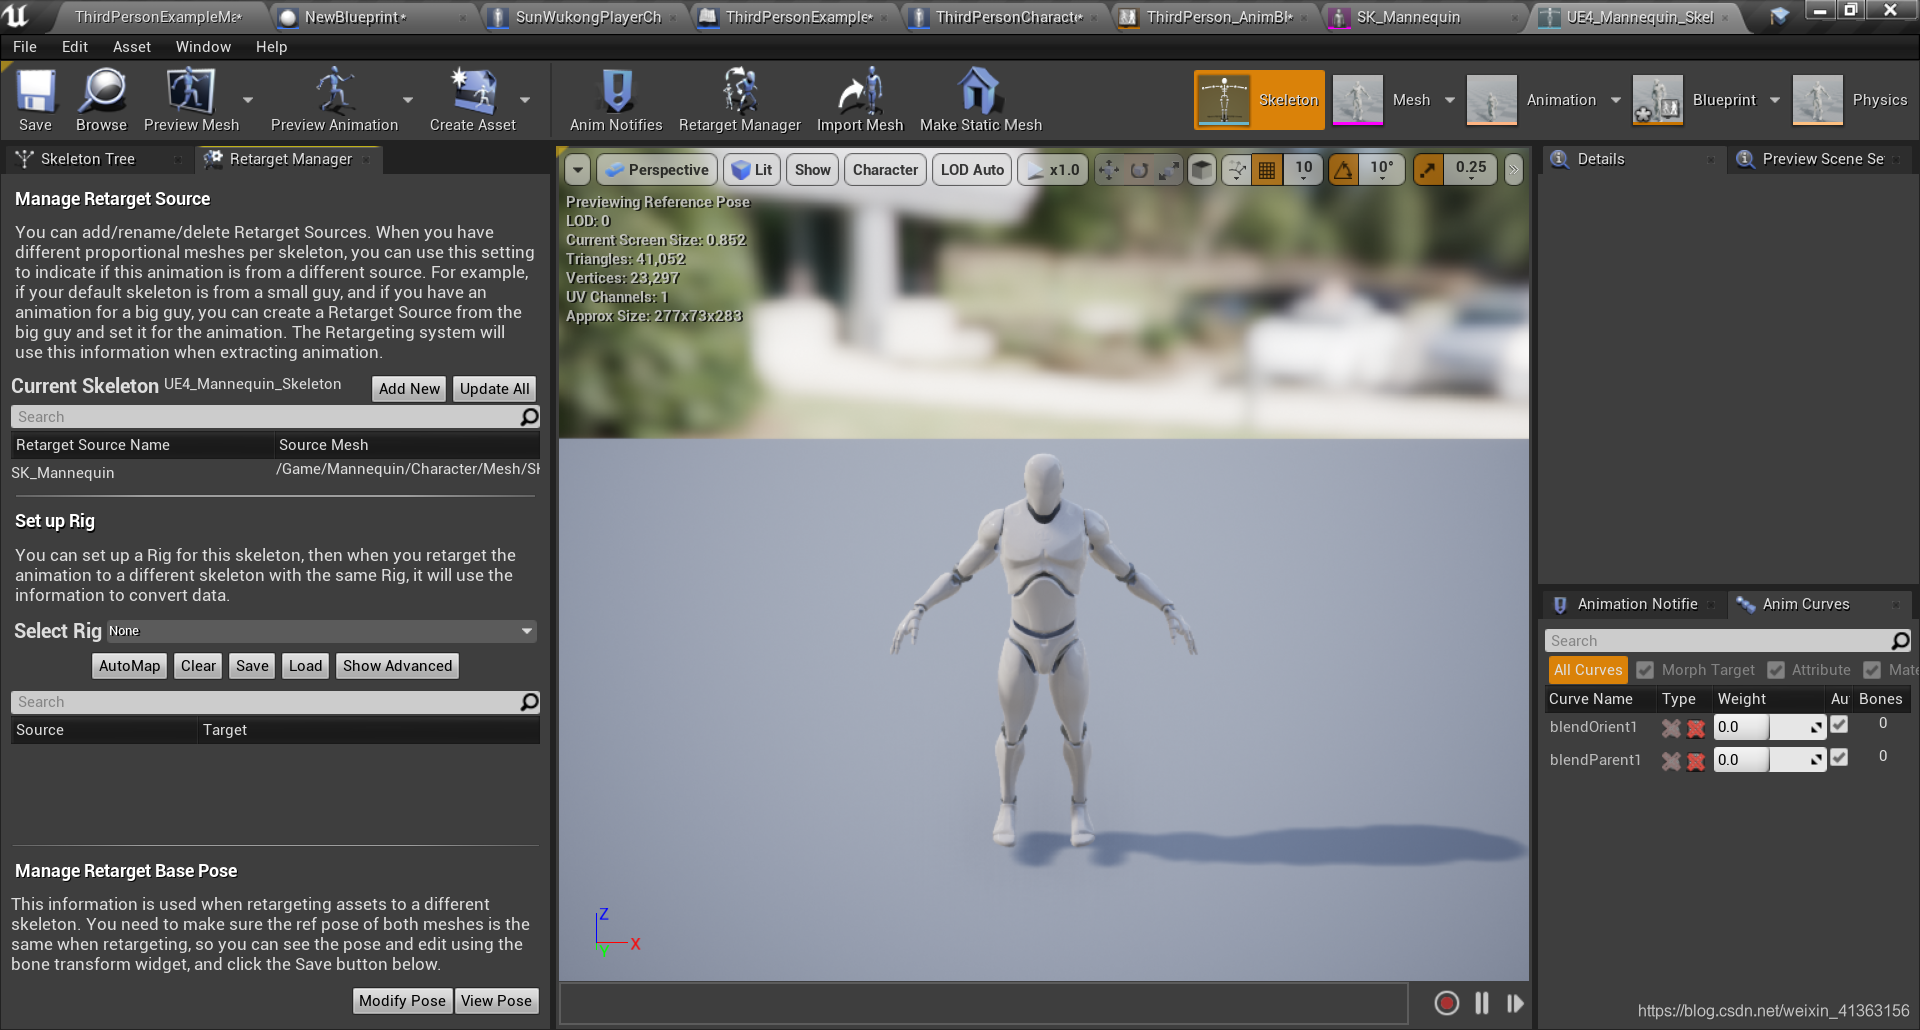The image size is (1920, 1030).
Task: Toggle the All Curves filter
Action: point(1588,670)
